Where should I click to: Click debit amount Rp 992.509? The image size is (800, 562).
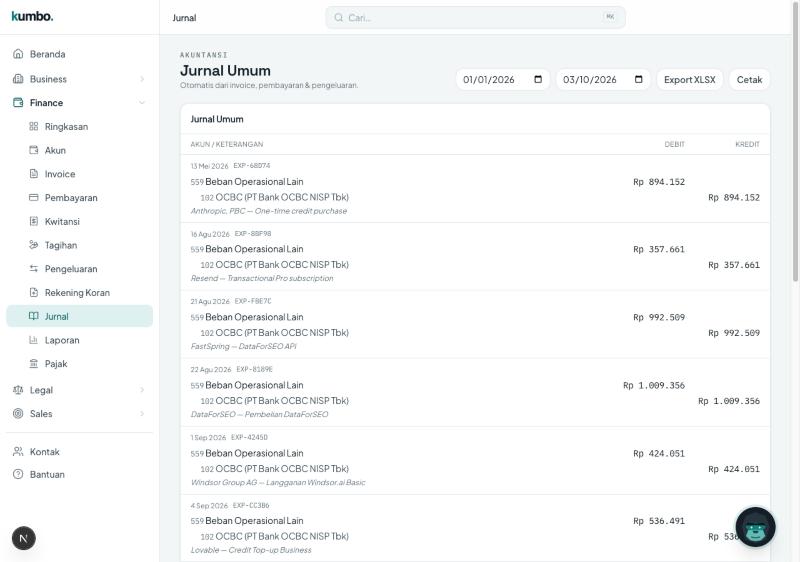point(659,317)
